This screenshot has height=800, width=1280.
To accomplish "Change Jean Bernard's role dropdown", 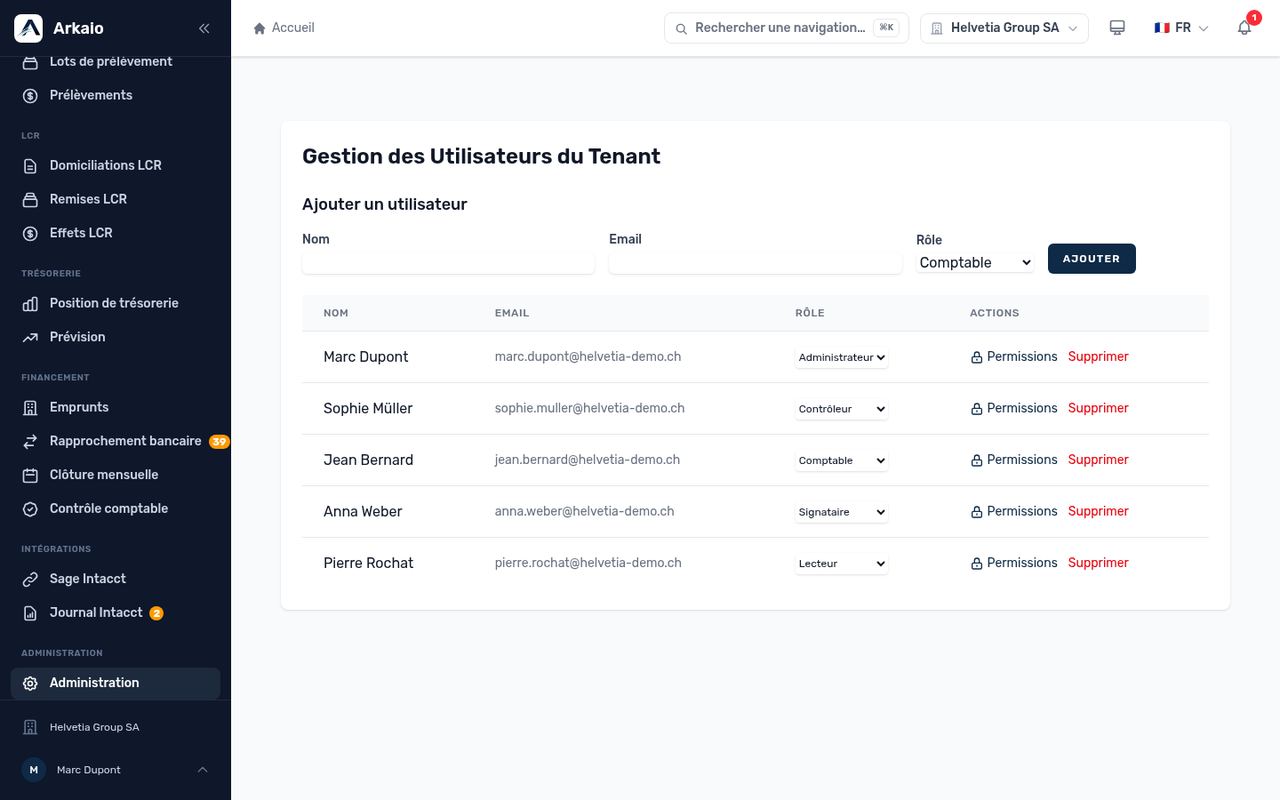I will pos(841,460).
